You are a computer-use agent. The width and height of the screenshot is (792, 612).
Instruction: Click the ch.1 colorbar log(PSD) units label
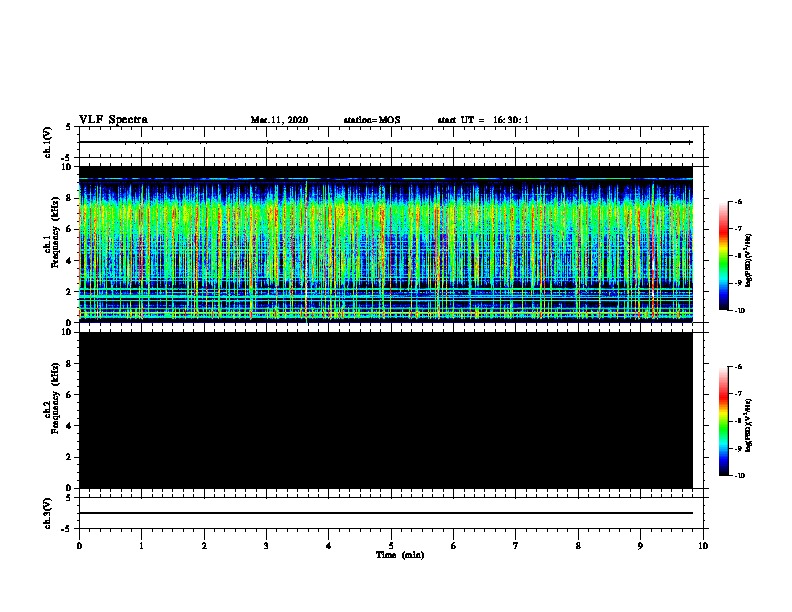pyautogui.click(x=749, y=260)
